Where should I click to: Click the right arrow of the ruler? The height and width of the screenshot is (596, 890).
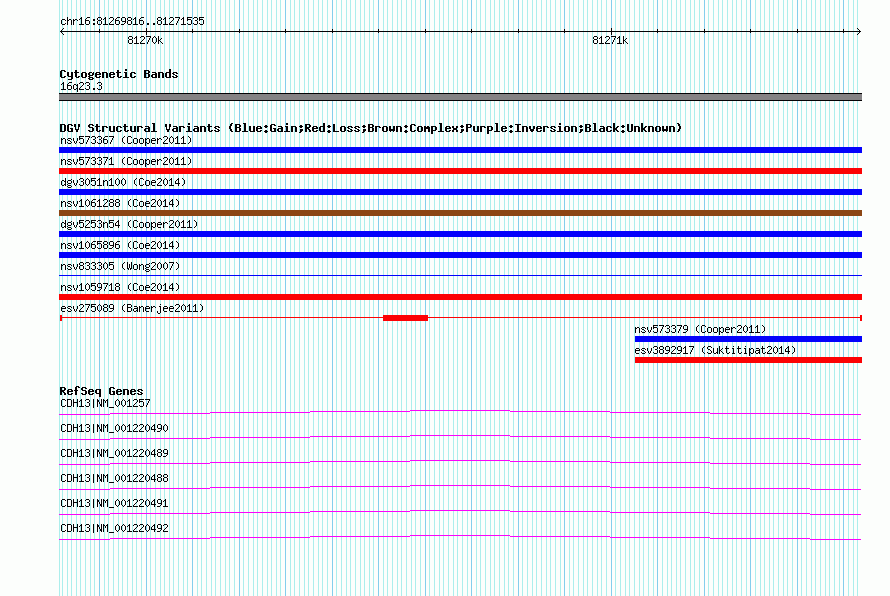(x=859, y=32)
